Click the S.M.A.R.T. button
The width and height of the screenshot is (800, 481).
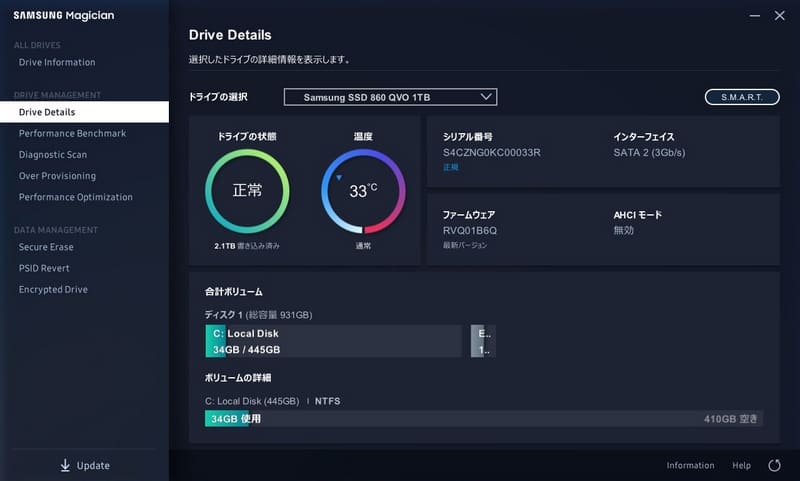tap(742, 97)
